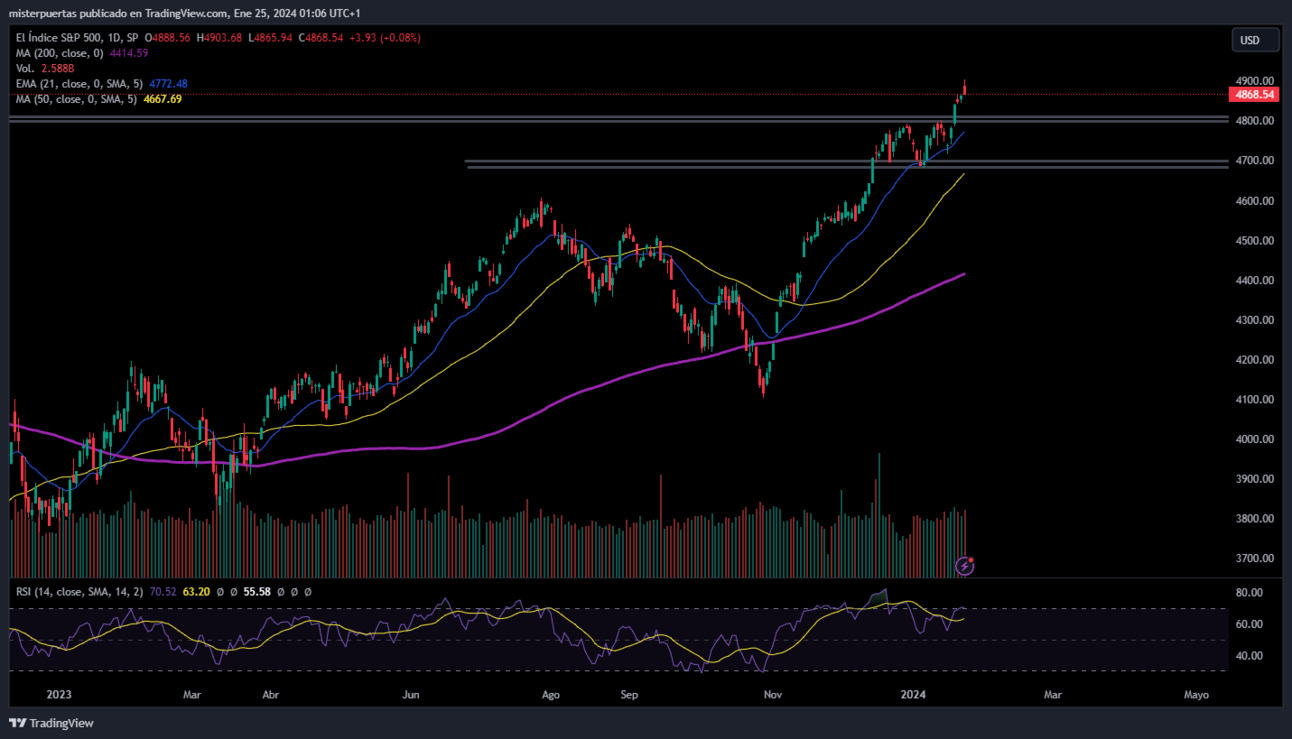This screenshot has height=739, width=1292.
Task: Click the 4300.00 price axis label
Action: [x=1255, y=320]
